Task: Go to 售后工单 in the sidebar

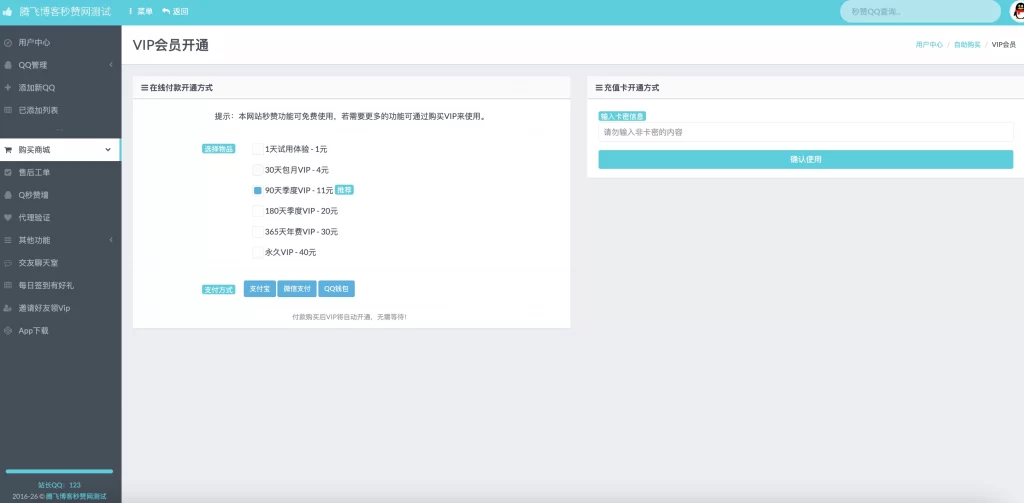Action: pos(34,172)
